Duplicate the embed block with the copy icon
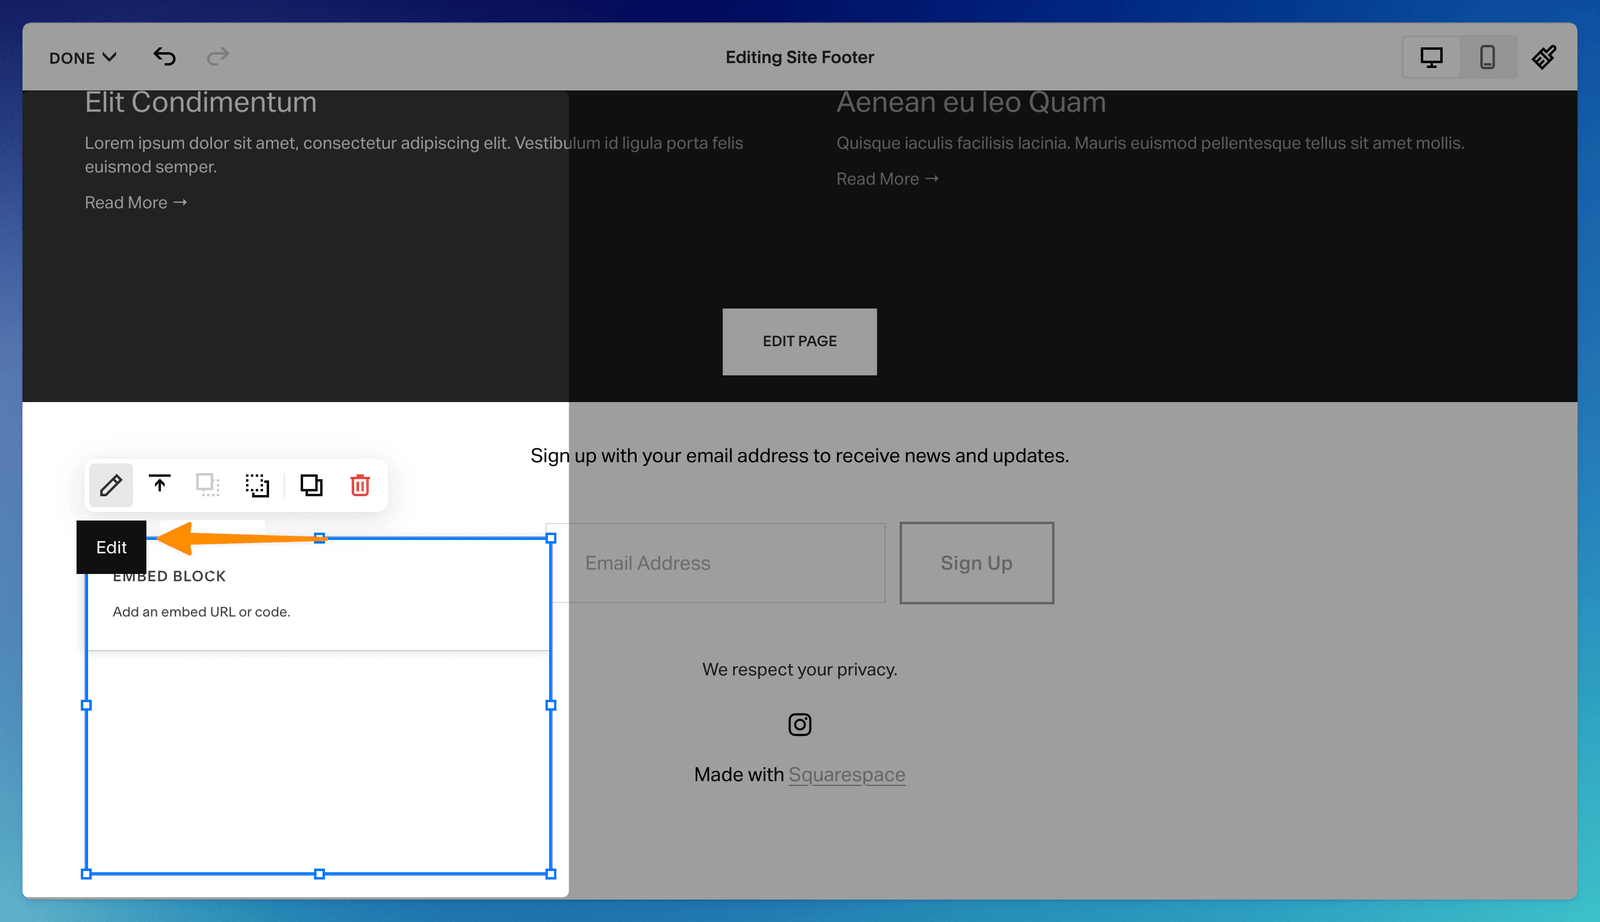Viewport: 1600px width, 922px height. click(311, 485)
